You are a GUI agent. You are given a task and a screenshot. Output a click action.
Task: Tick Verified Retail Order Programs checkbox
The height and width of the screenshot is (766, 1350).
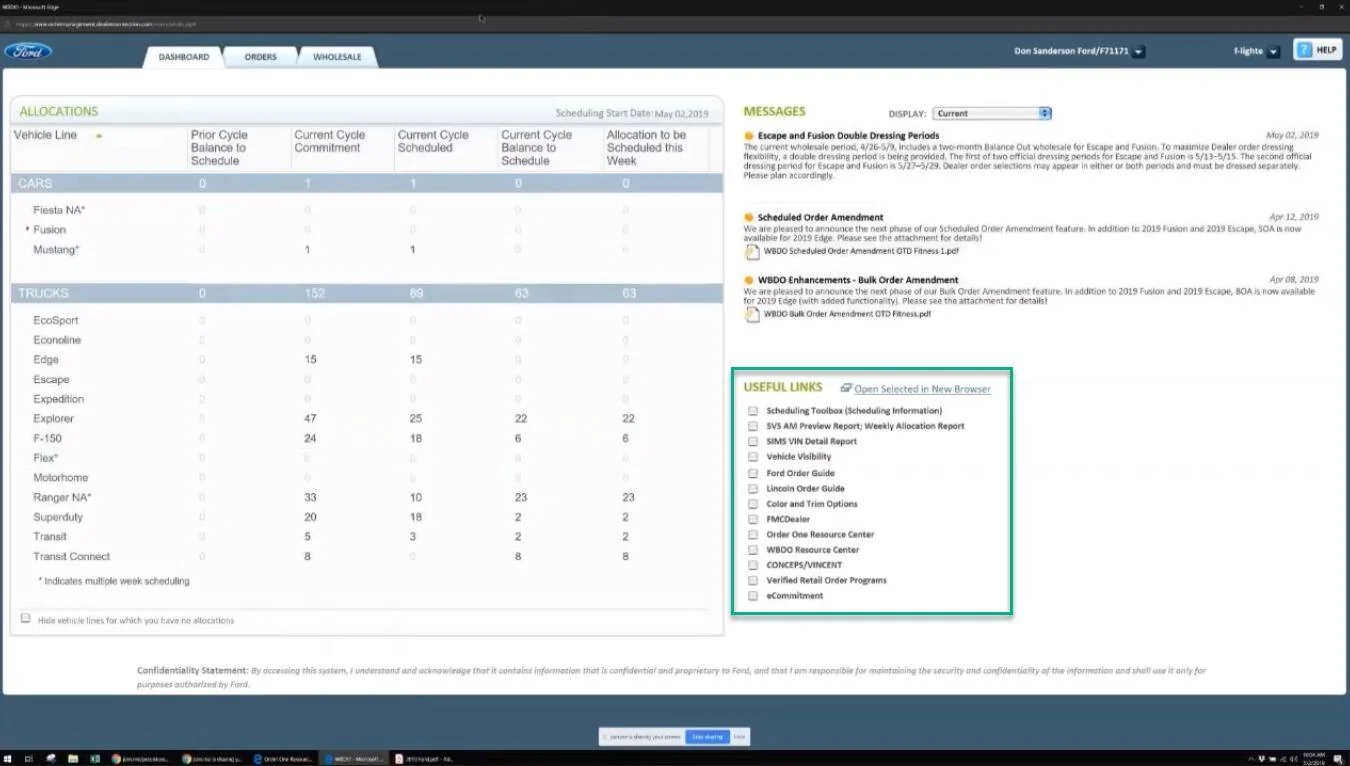(753, 580)
